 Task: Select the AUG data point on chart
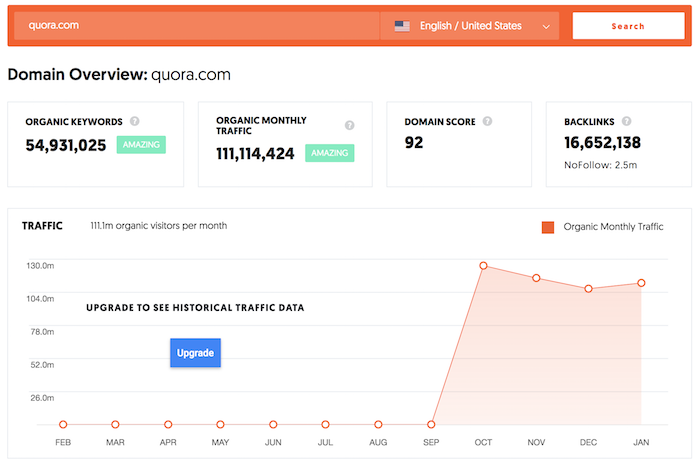pyautogui.click(x=378, y=424)
